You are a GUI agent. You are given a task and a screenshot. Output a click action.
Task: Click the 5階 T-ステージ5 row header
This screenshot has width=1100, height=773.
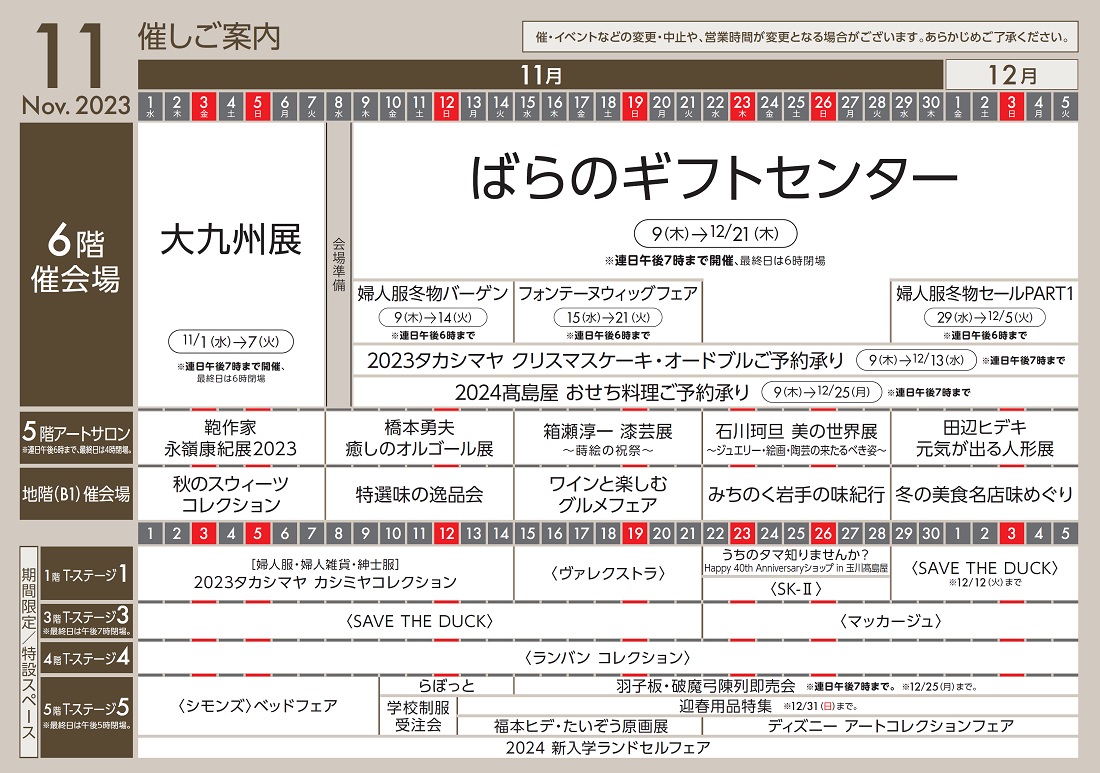coord(87,716)
